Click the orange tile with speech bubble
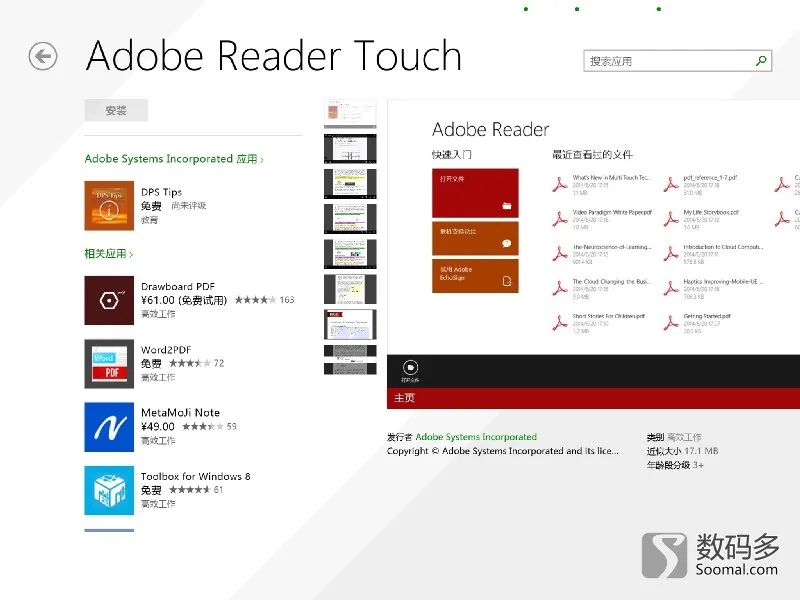The width and height of the screenshot is (800, 600). pos(476,238)
